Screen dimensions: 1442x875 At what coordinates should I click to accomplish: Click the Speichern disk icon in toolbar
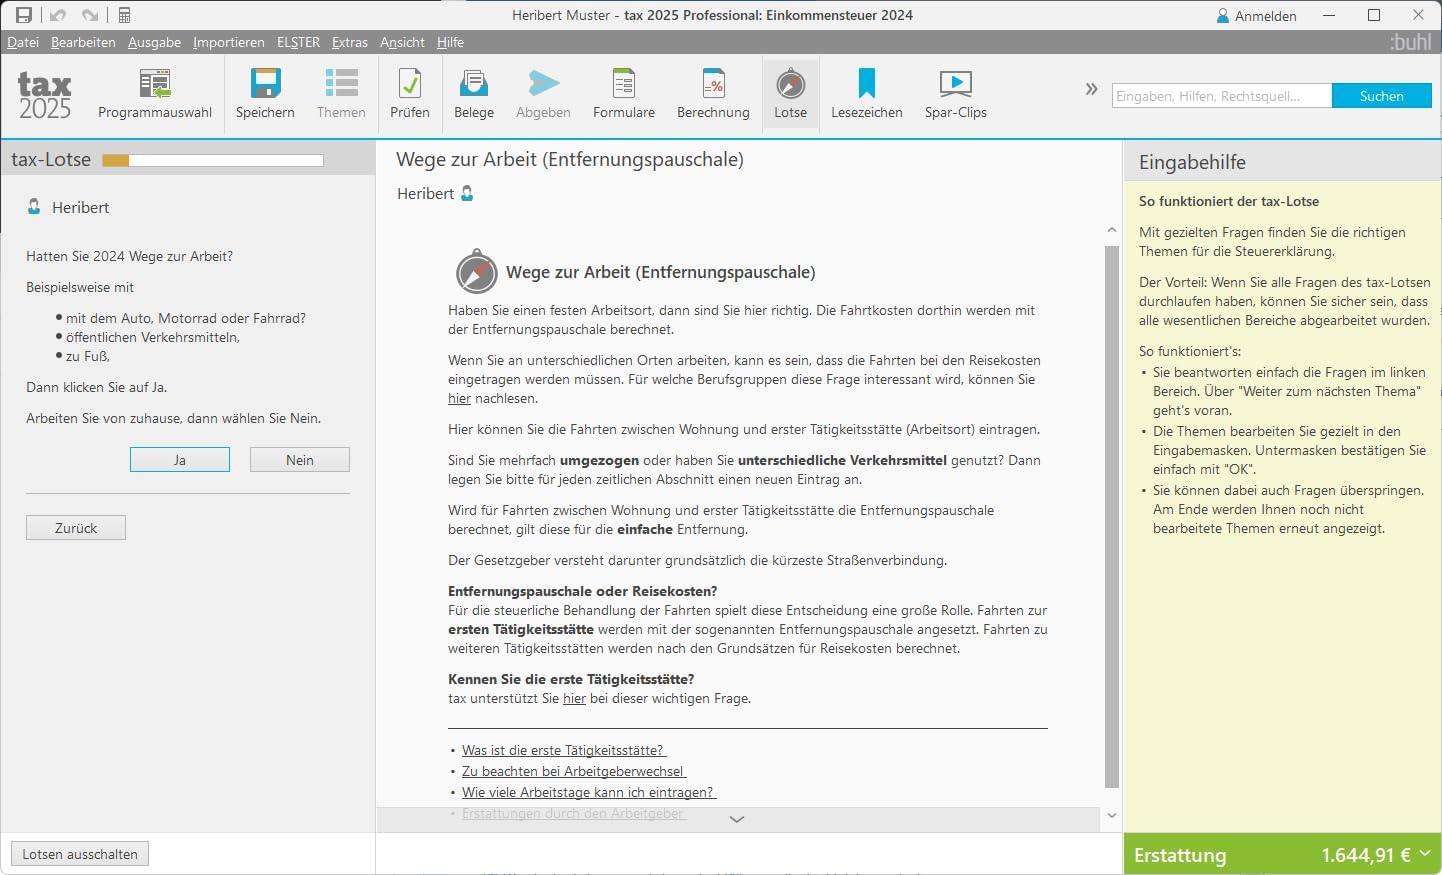265,84
